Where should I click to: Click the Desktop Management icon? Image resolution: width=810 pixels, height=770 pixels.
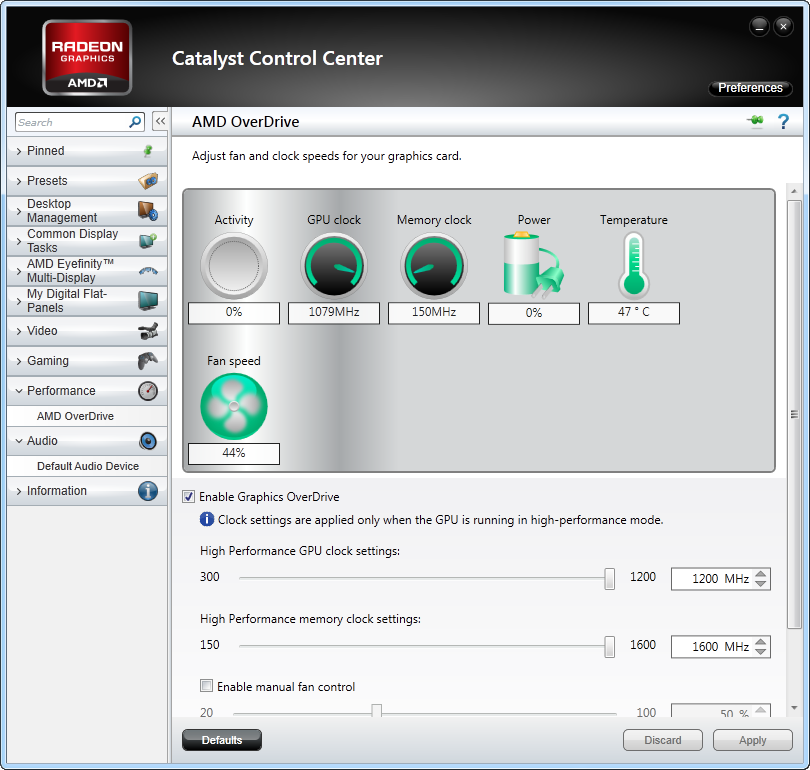pyautogui.click(x=148, y=211)
